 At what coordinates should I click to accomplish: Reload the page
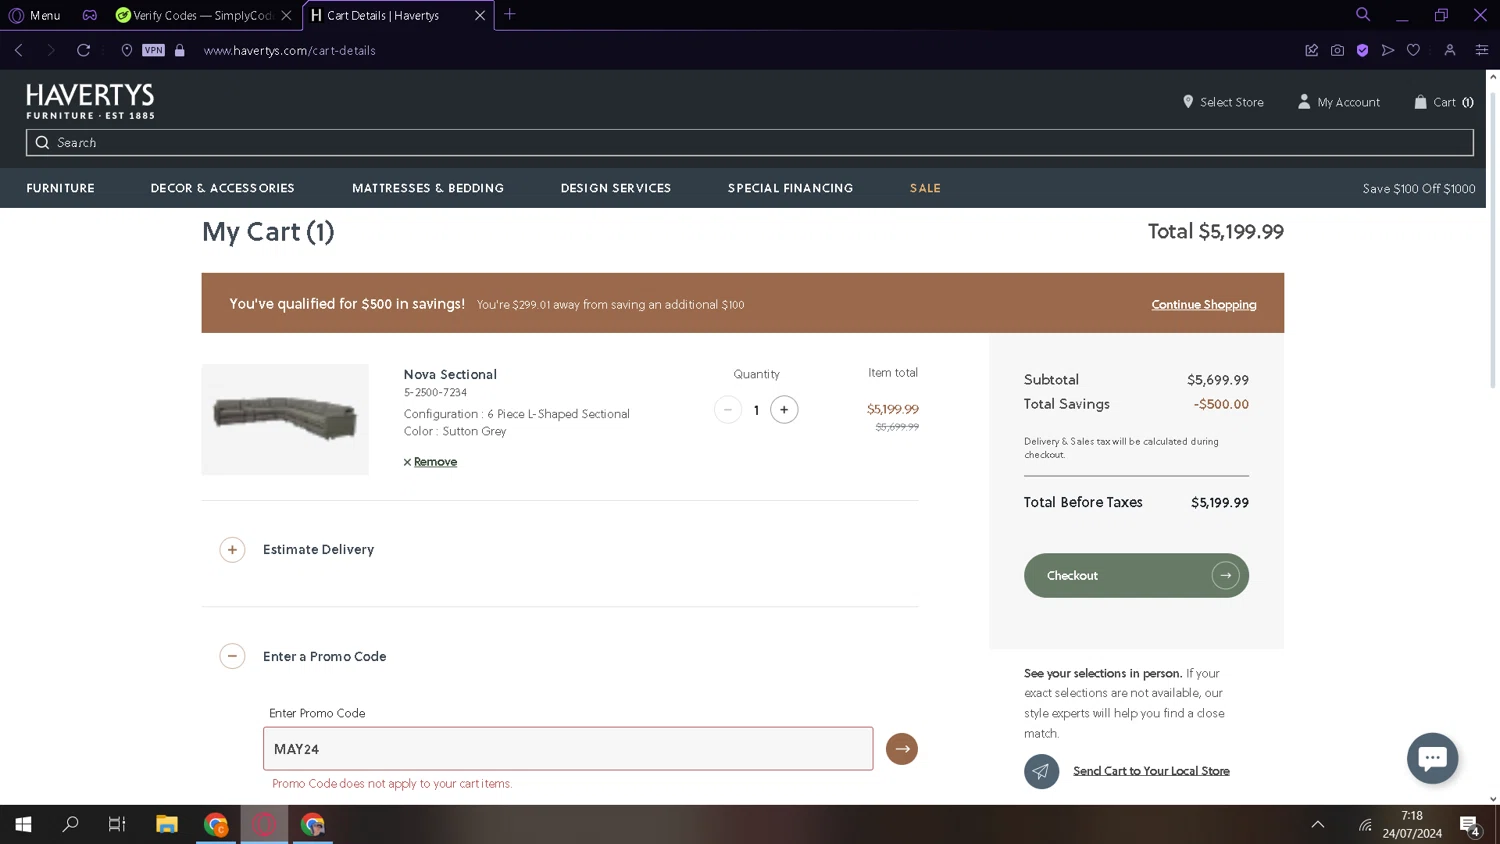click(84, 50)
